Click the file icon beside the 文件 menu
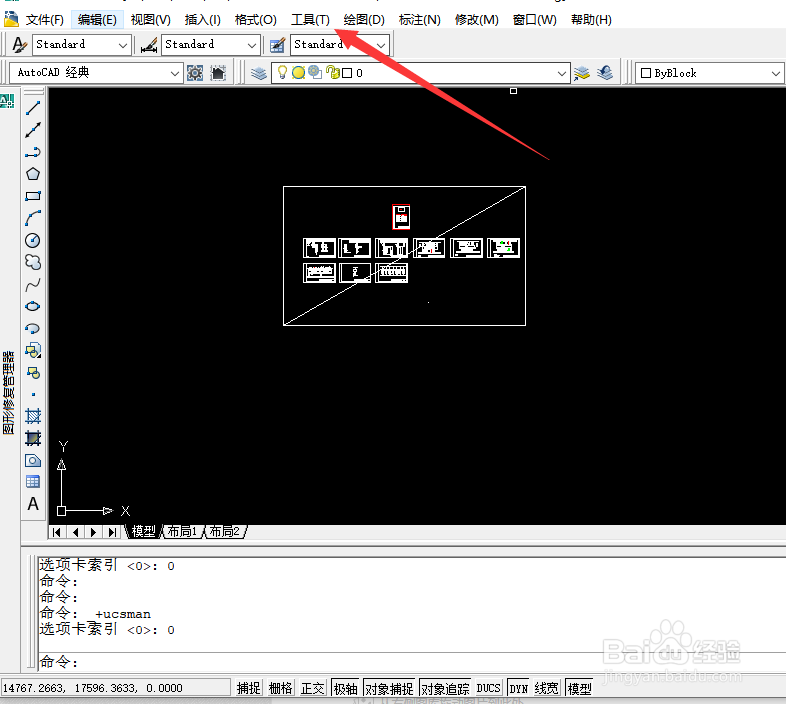Screen dimensions: 786x704 tap(11, 20)
